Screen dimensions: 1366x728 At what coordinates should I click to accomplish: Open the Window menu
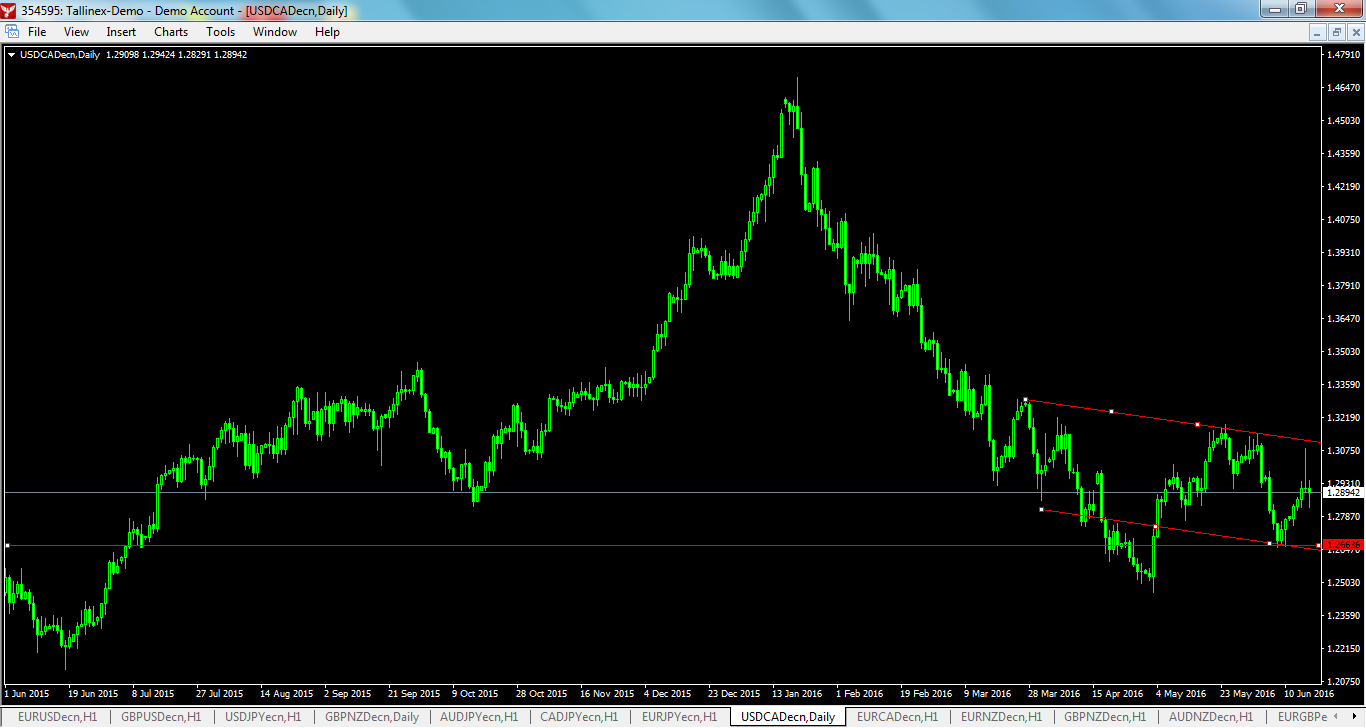point(273,31)
